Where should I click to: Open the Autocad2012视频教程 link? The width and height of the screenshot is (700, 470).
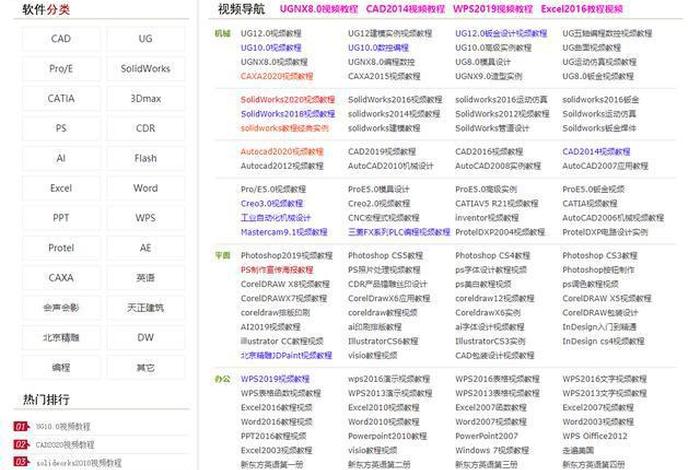[282, 166]
